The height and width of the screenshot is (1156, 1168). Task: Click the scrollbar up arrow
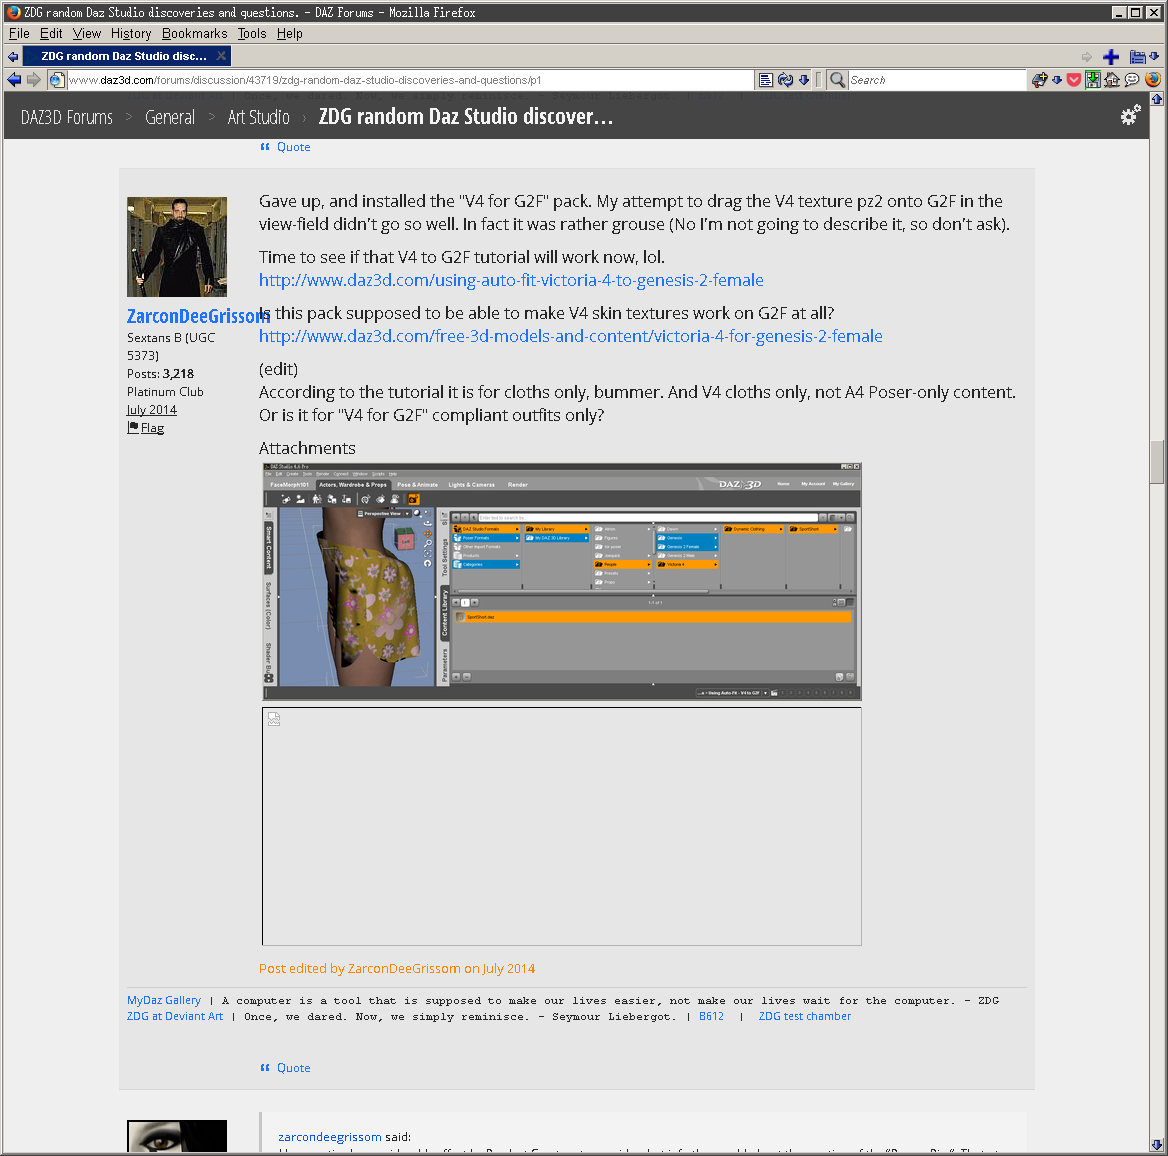pyautogui.click(x=1157, y=99)
